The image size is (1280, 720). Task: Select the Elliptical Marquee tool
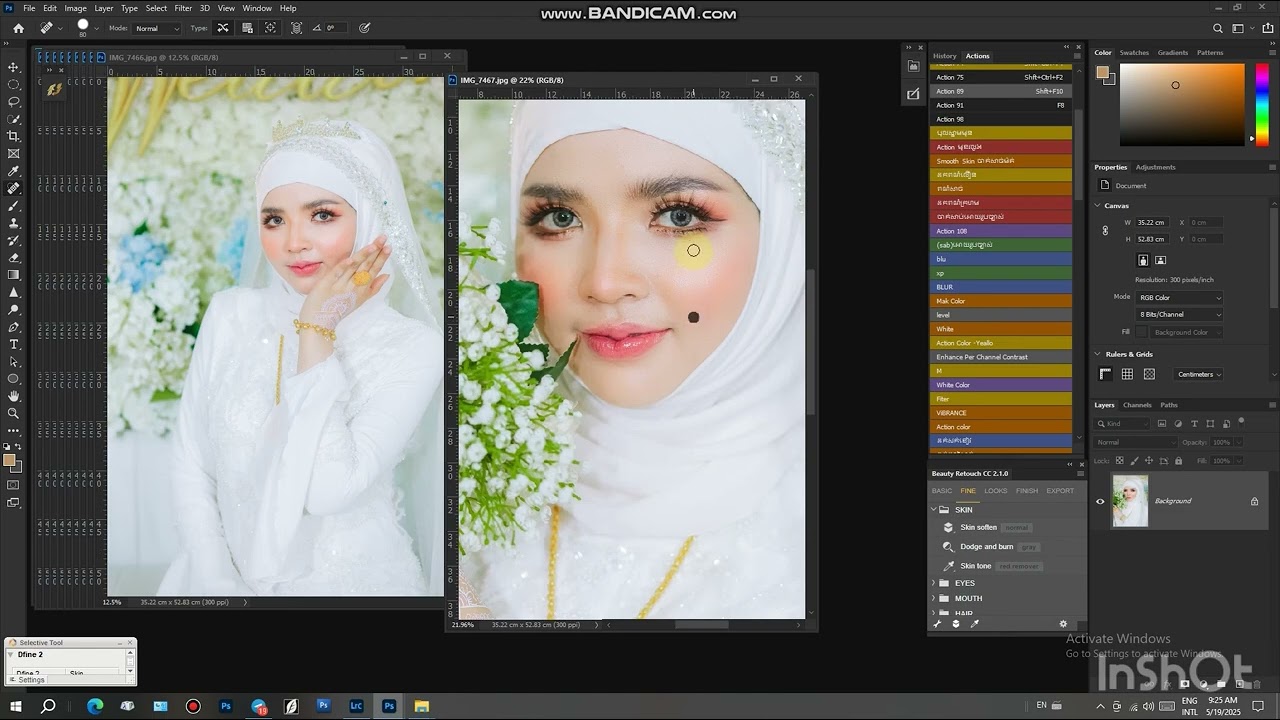[13, 84]
